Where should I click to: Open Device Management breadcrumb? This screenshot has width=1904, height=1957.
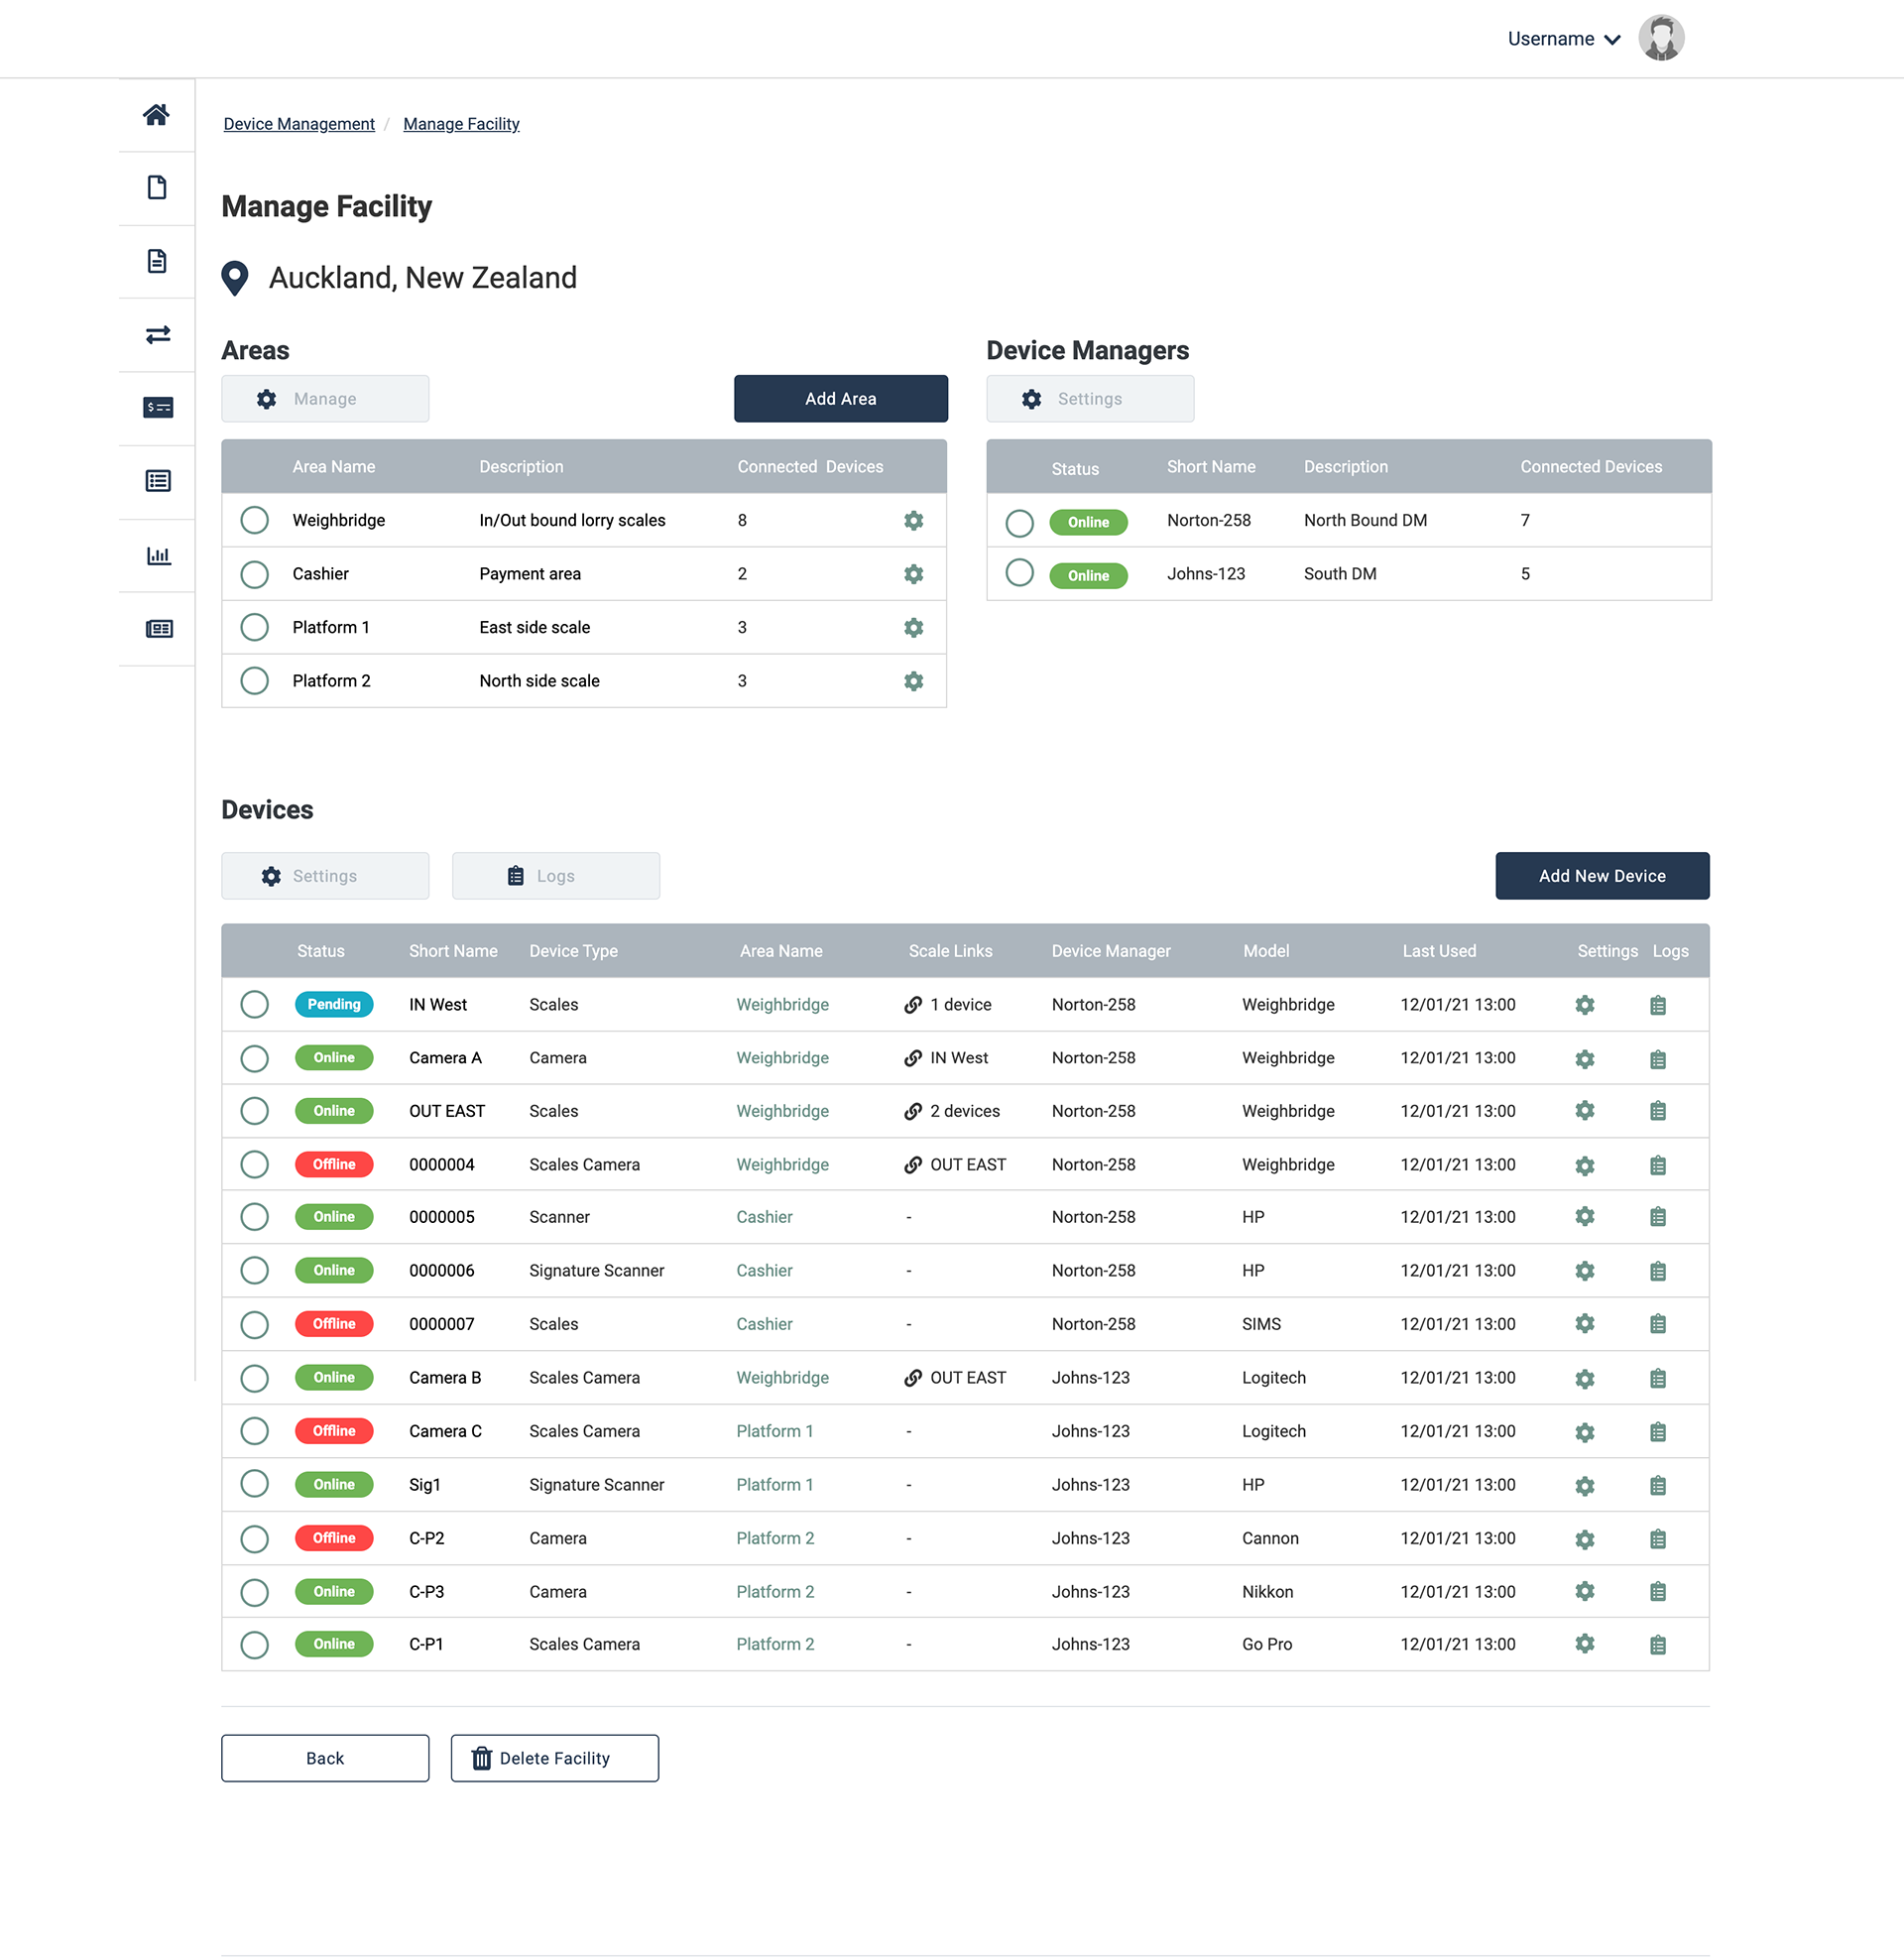tap(299, 124)
